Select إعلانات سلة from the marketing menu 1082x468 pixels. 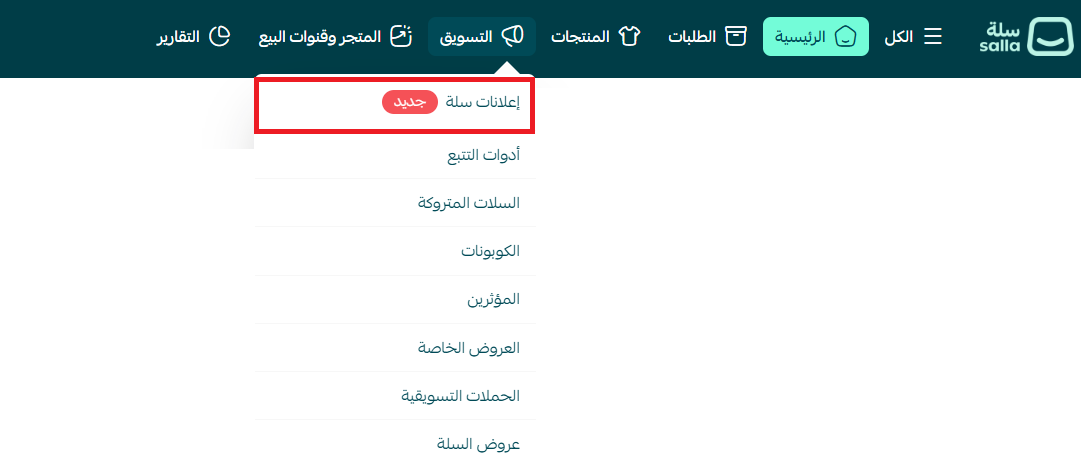tap(483, 105)
